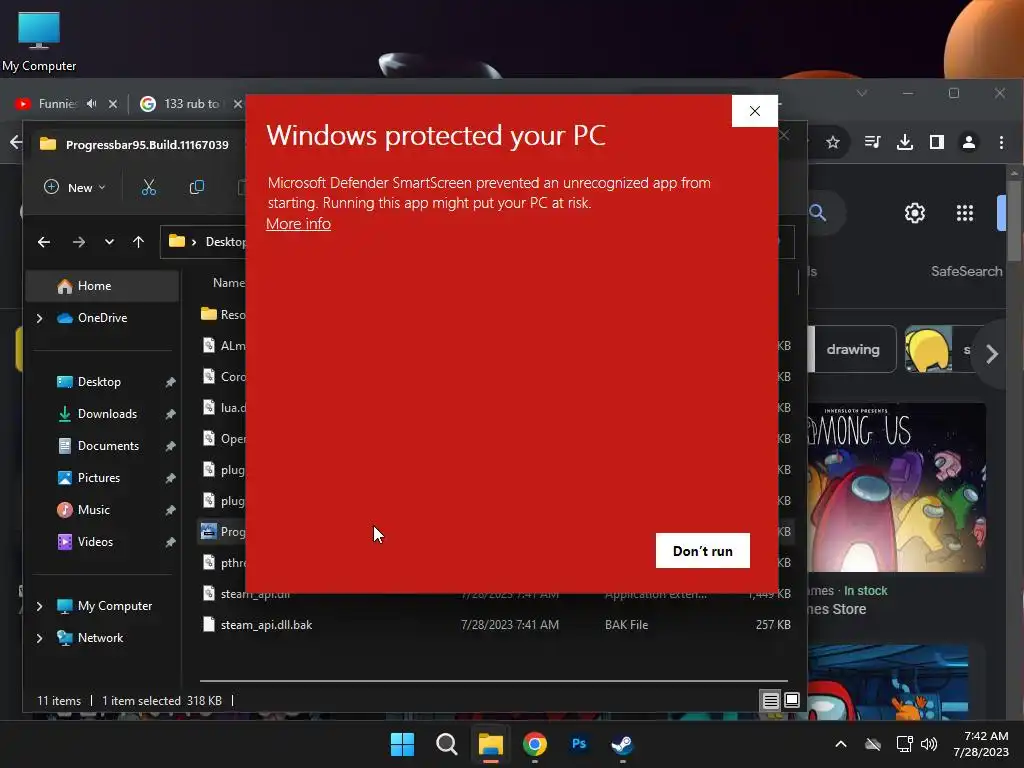Open Photoshop from the taskbar

click(x=579, y=744)
